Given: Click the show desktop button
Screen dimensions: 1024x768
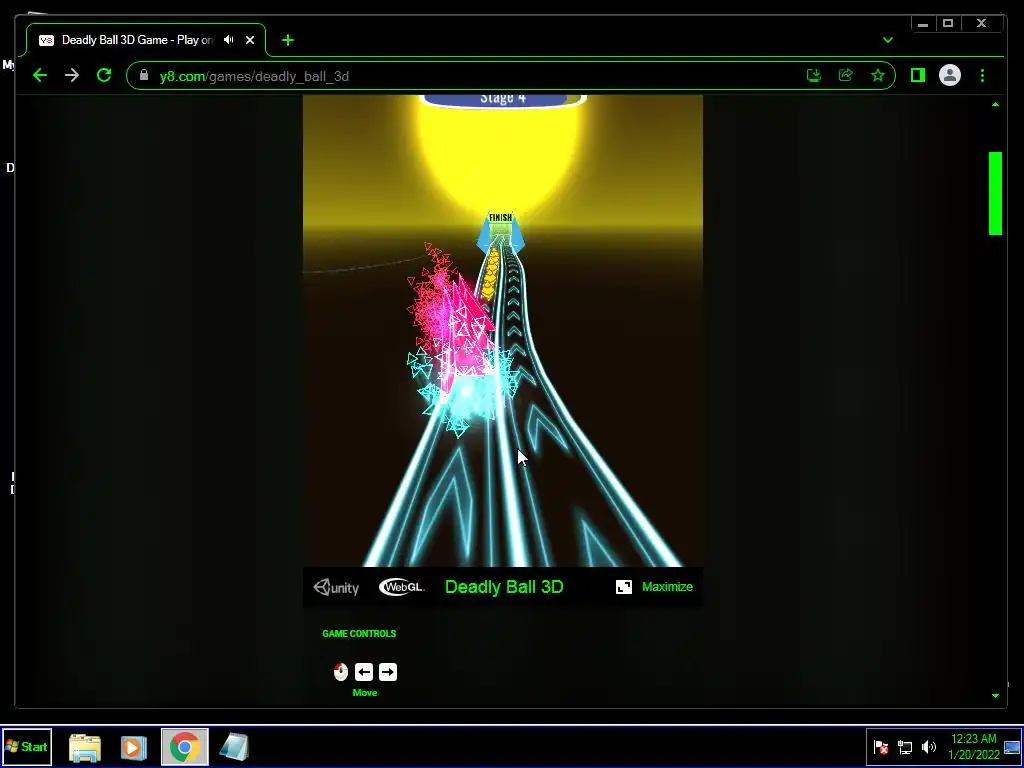Looking at the screenshot, I should [1013, 747].
